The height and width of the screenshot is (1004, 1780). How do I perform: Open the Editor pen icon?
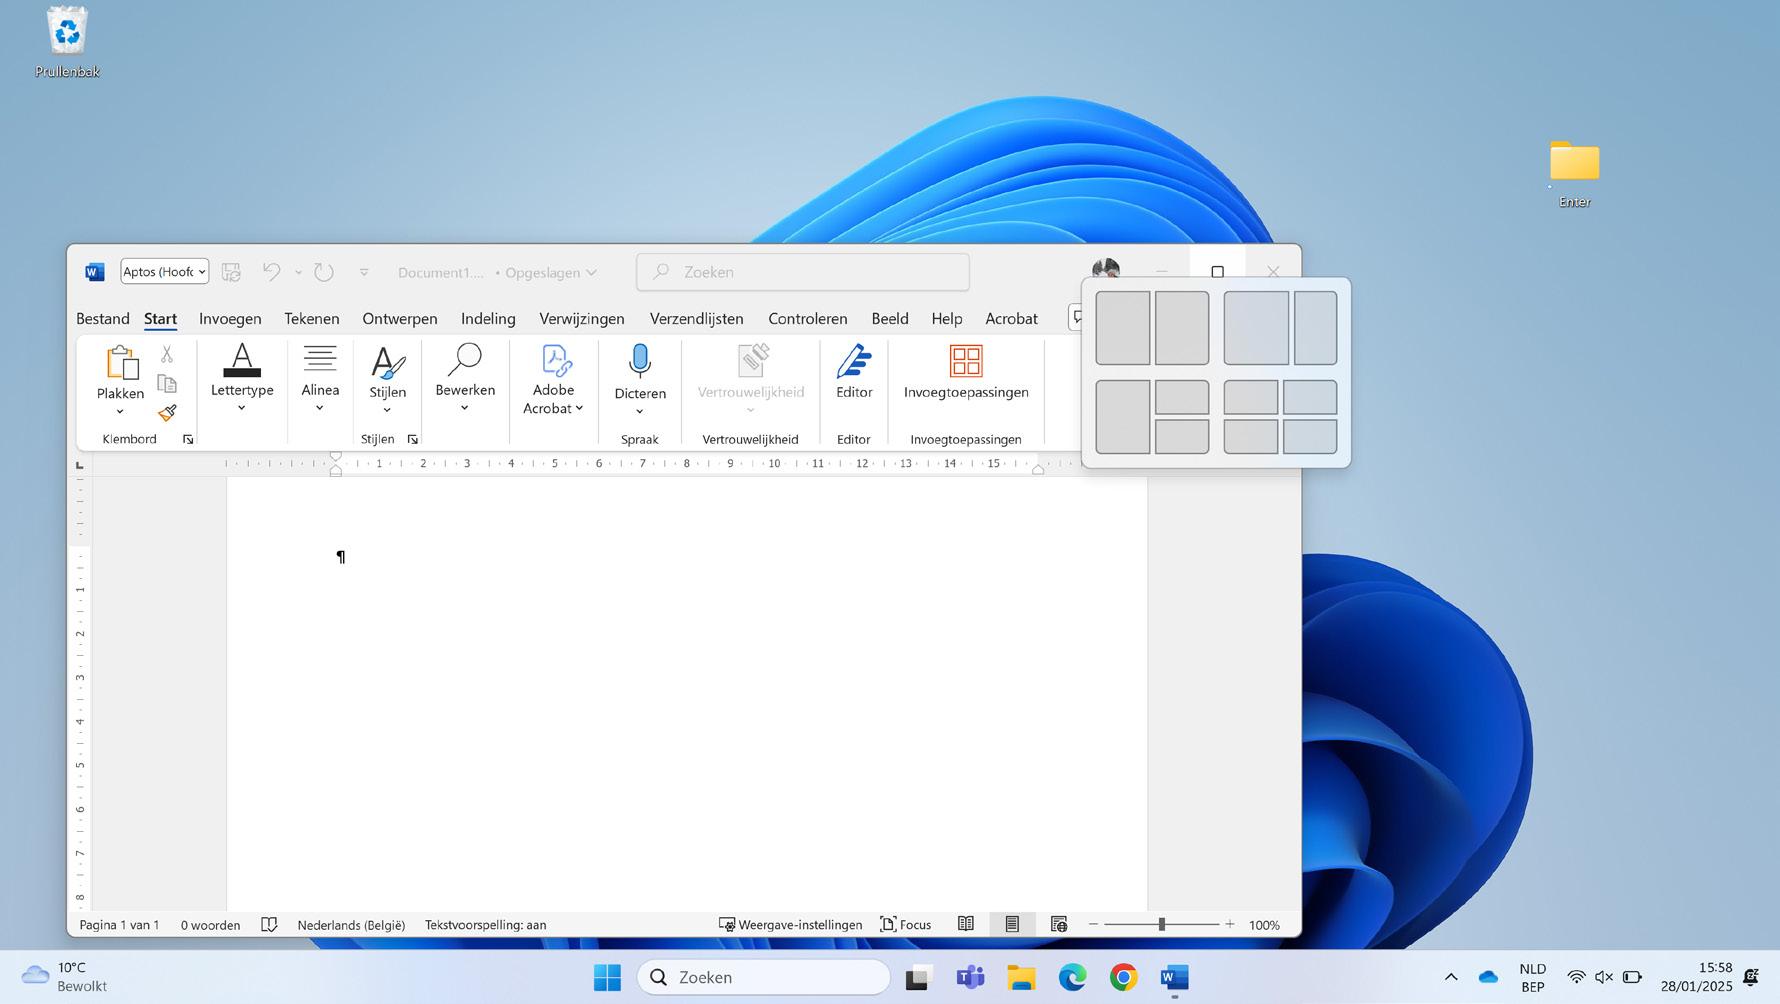click(x=854, y=361)
